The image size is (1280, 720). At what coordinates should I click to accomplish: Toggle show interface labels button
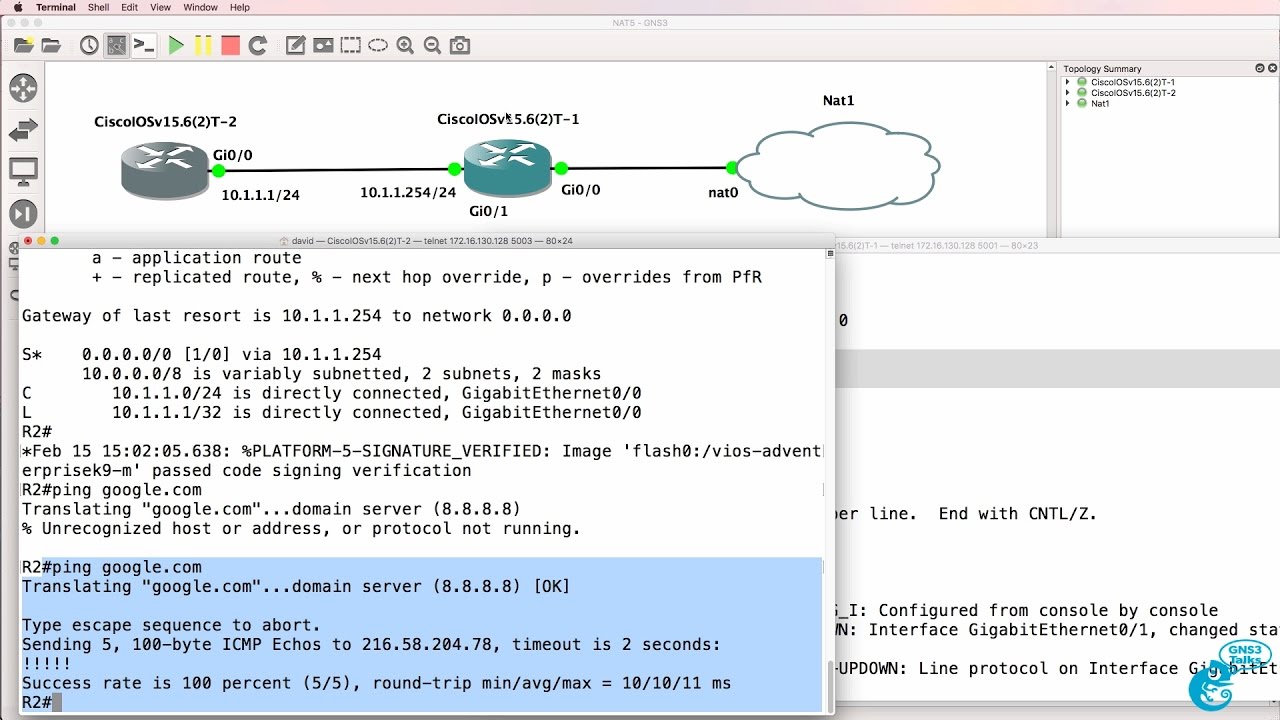coord(116,45)
